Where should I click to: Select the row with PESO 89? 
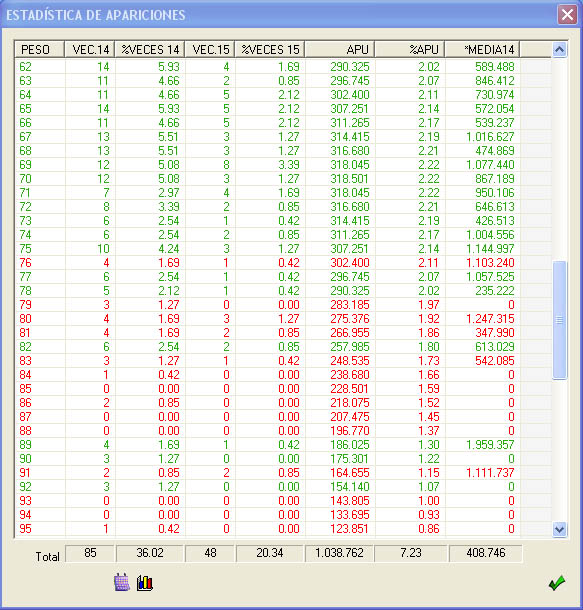click(283, 445)
